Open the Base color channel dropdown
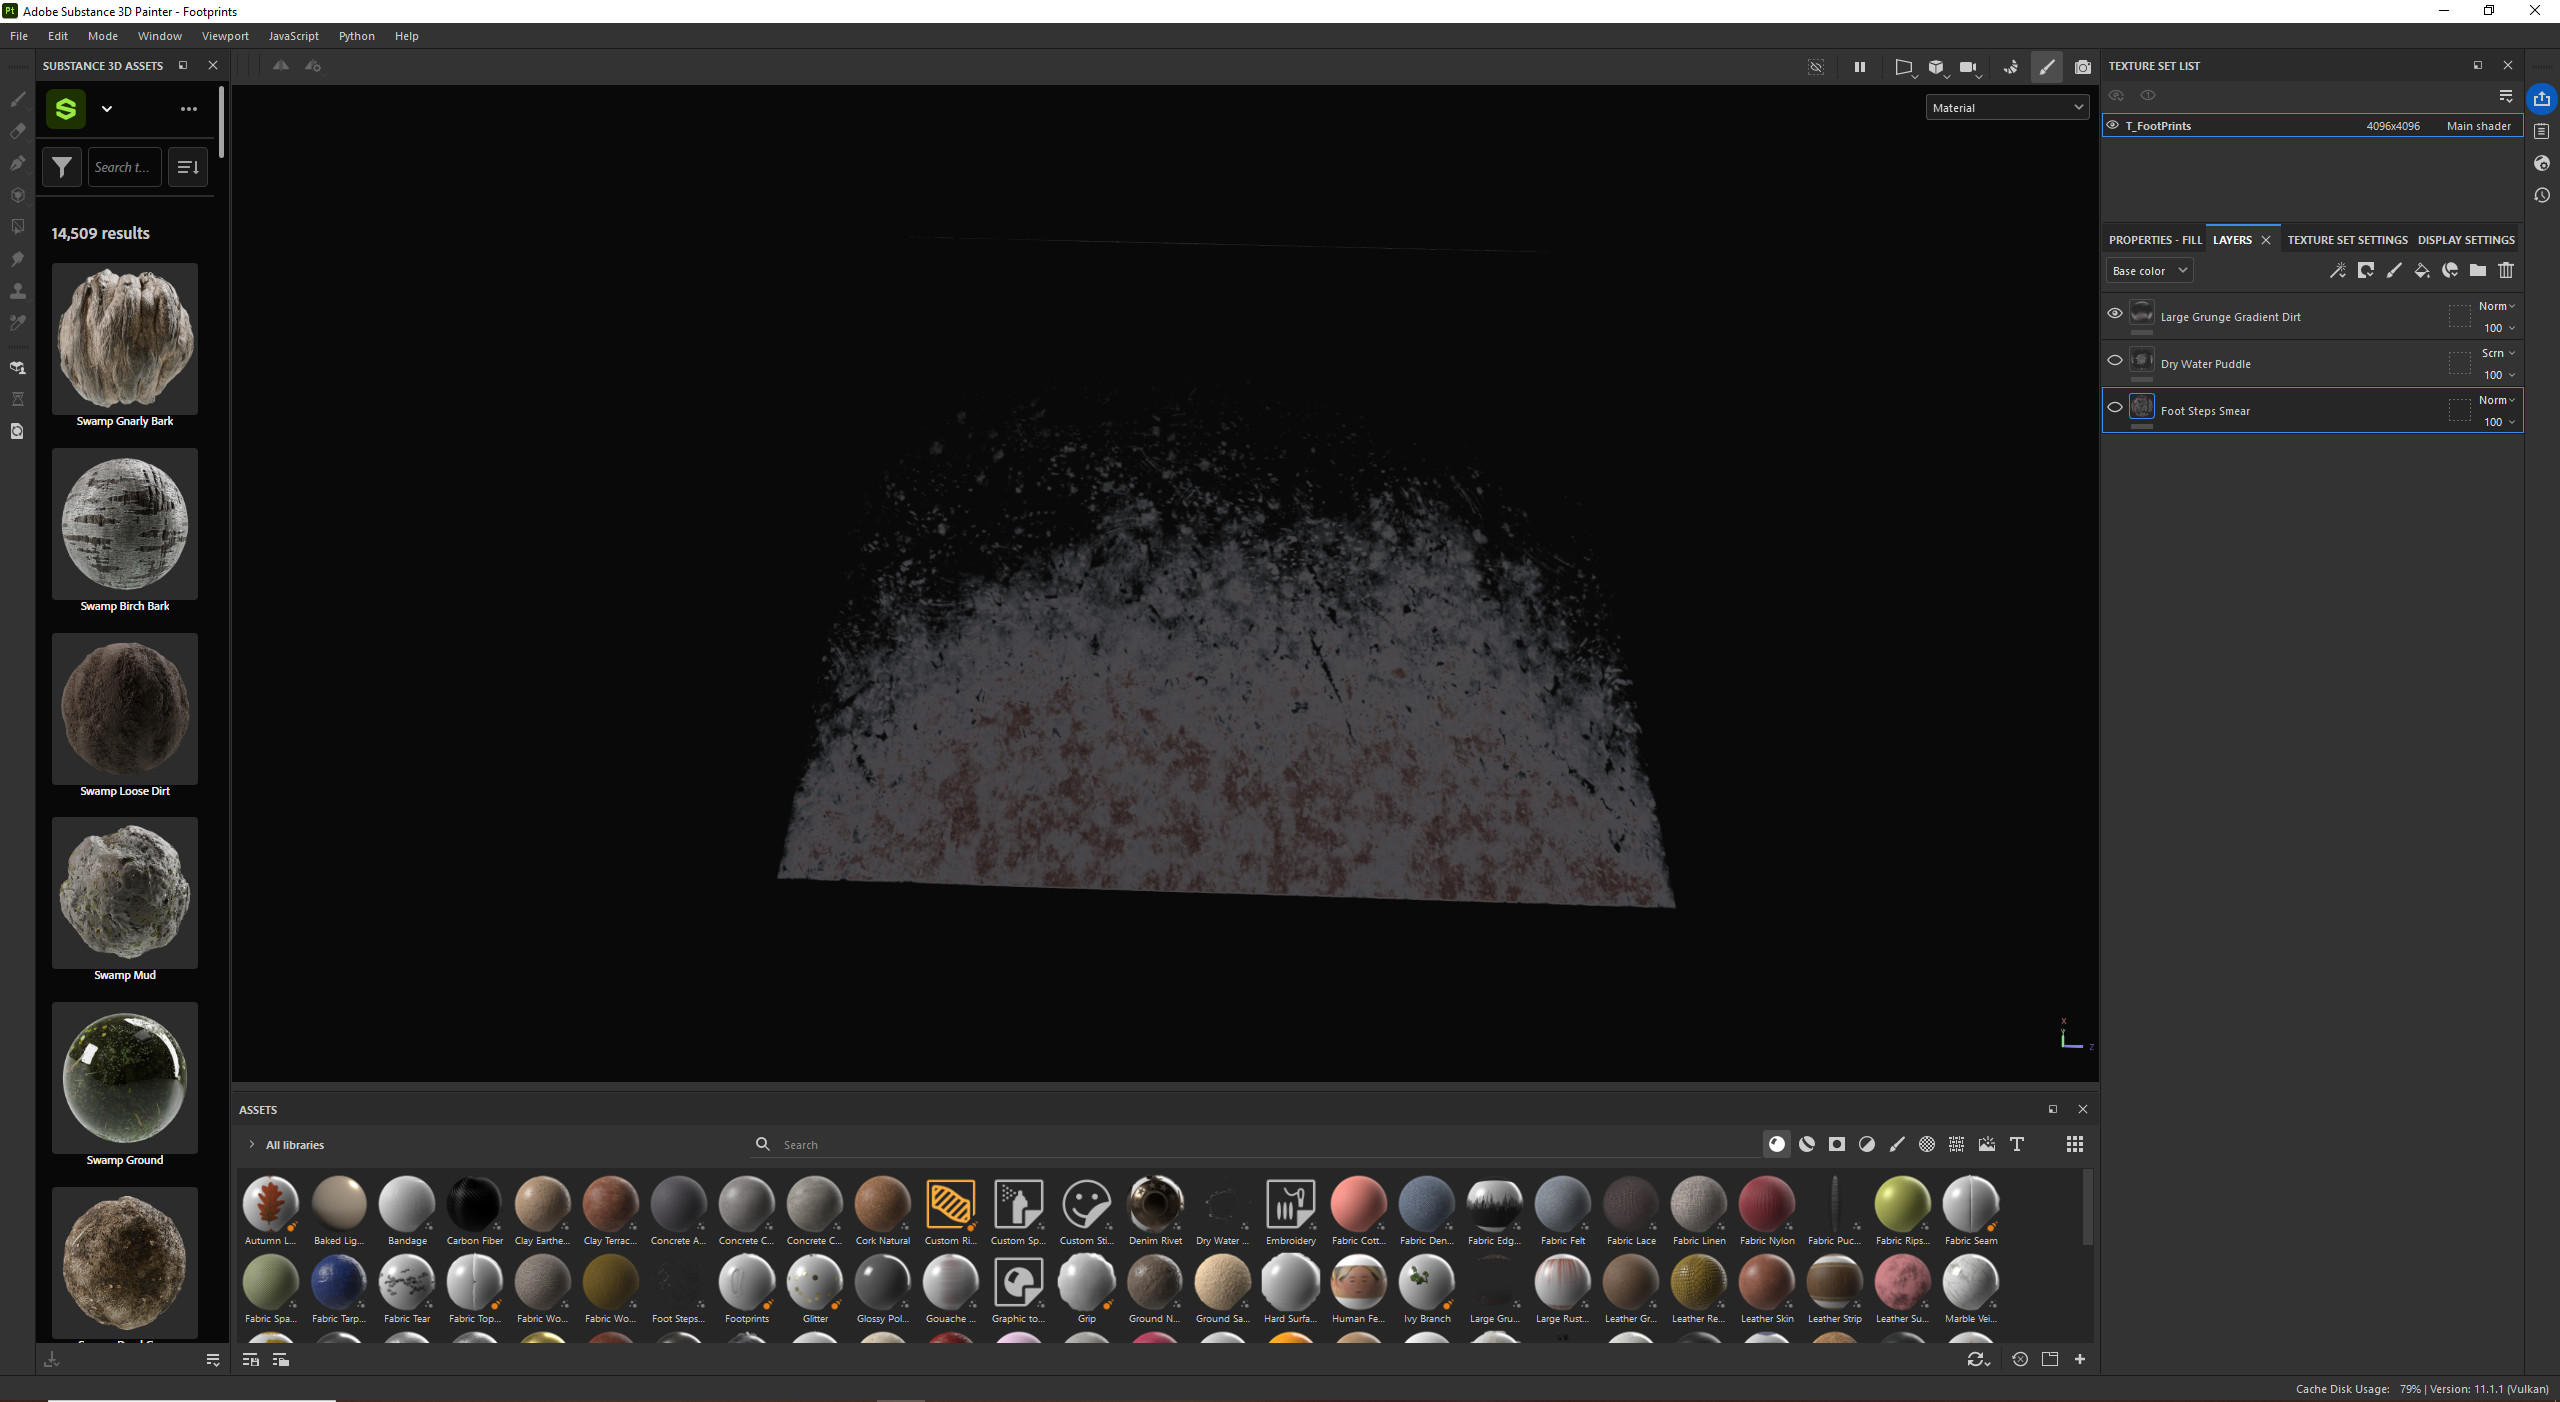 tap(2148, 270)
